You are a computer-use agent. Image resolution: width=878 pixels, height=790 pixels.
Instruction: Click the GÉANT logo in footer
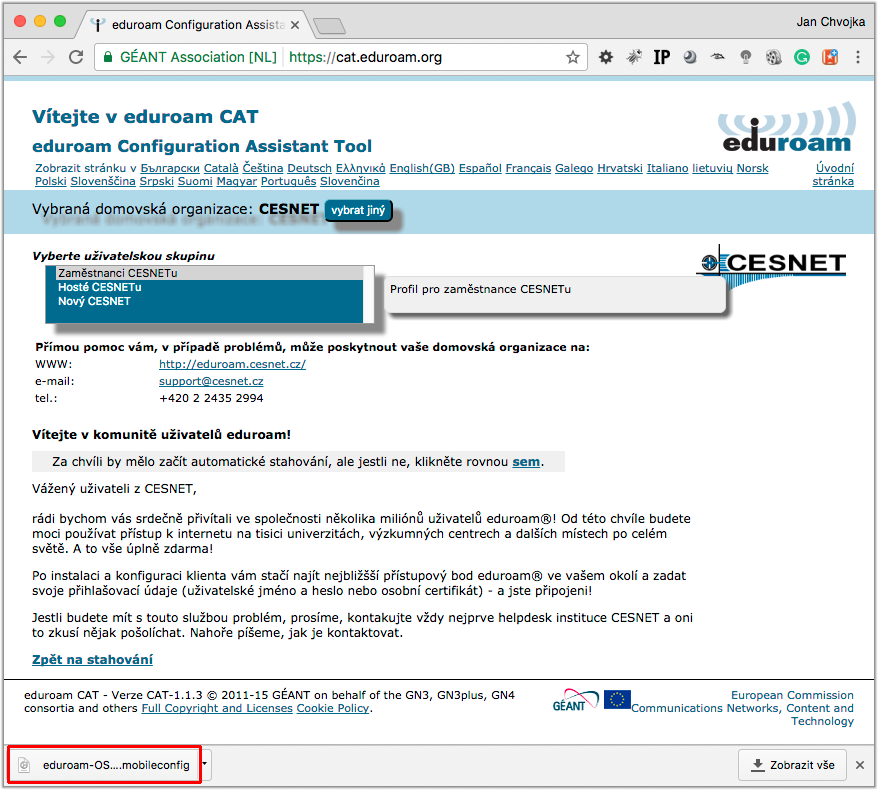tap(575, 700)
